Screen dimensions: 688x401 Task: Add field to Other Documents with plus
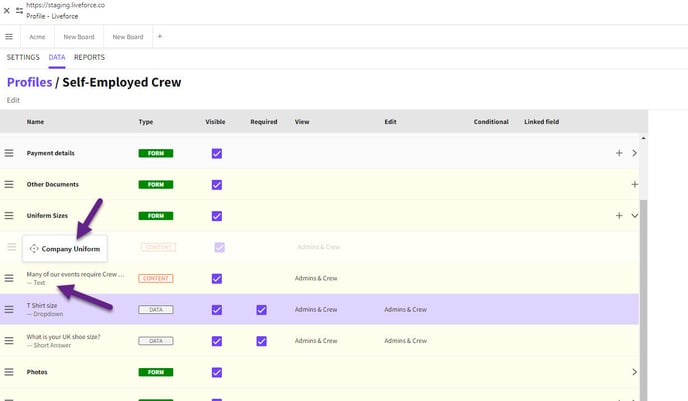click(x=634, y=184)
